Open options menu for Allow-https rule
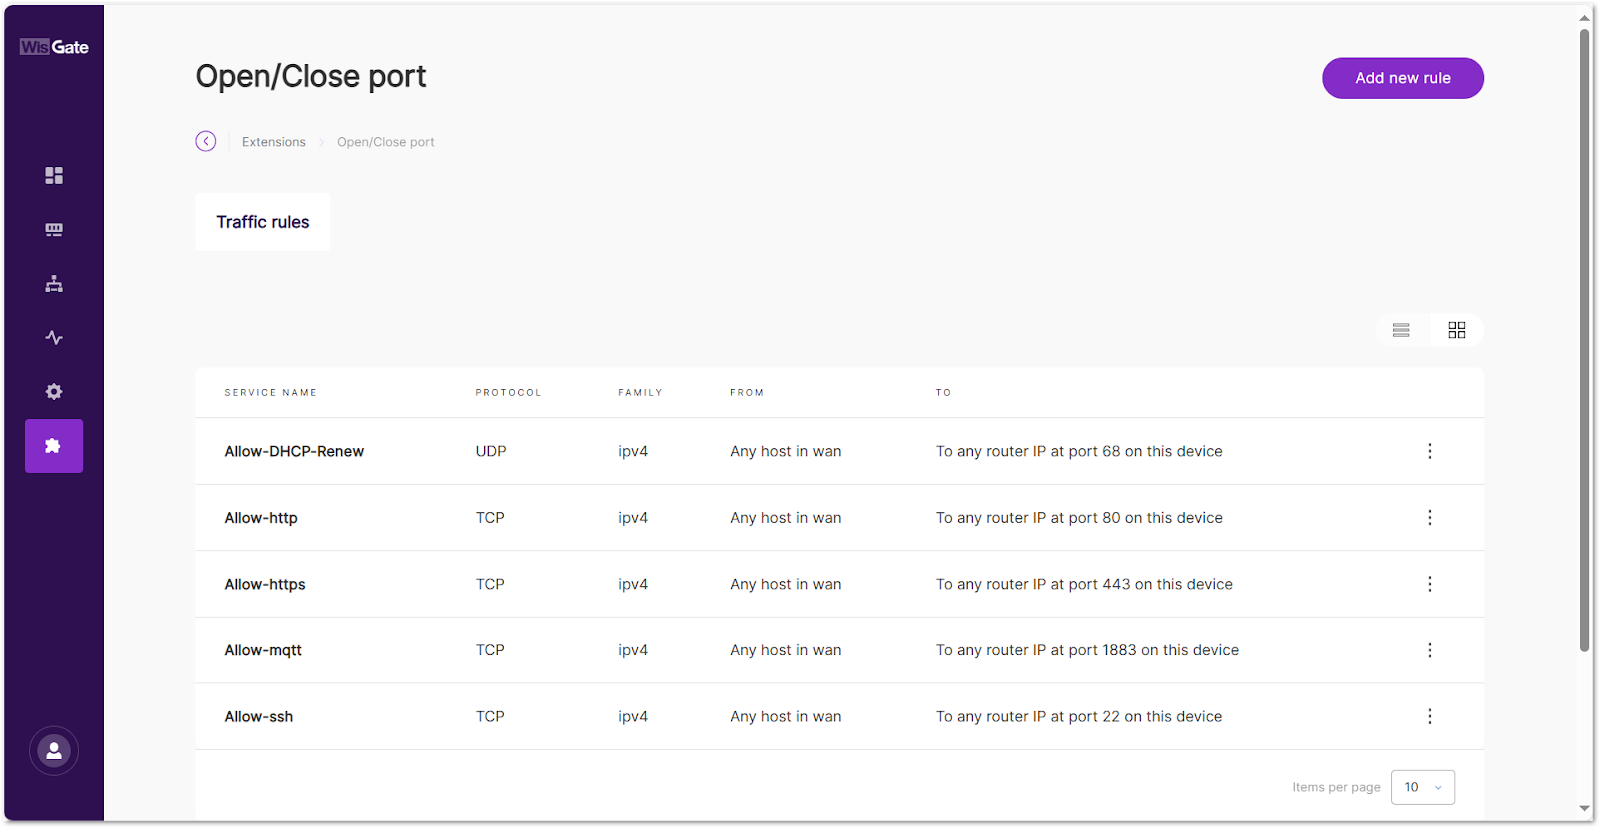The height and width of the screenshot is (828, 1600). click(1430, 584)
